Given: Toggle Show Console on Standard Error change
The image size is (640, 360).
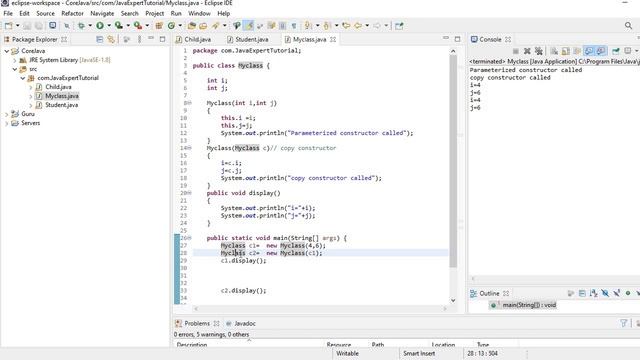Looking at the screenshot, I should 600,51.
